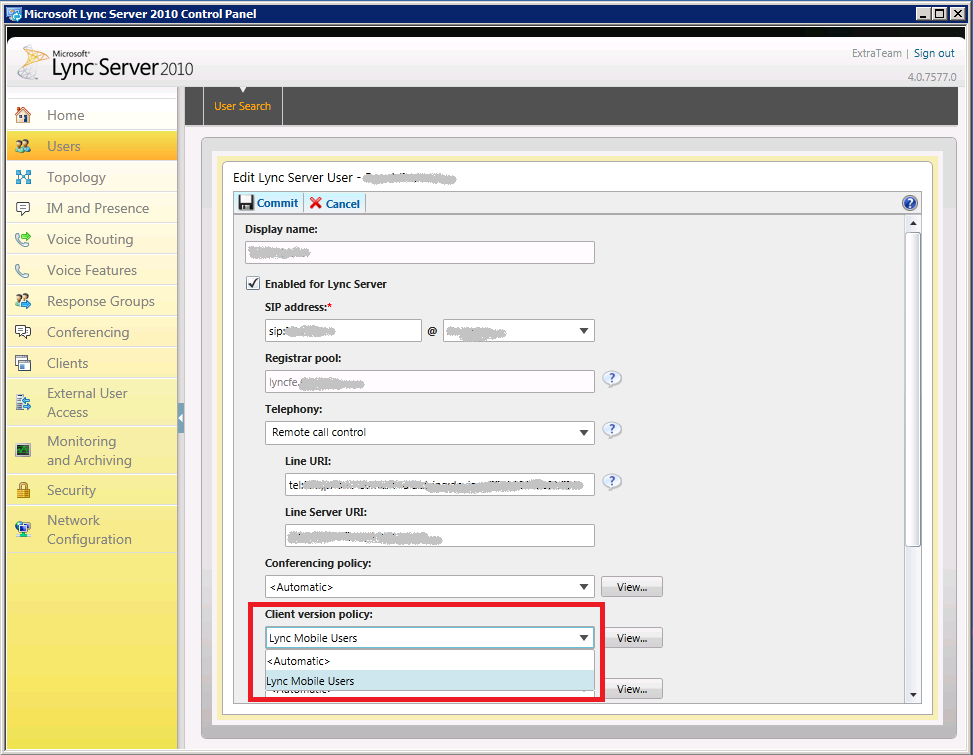The image size is (973, 755).
Task: Click View beside Conferencing policy
Action: pyautogui.click(x=631, y=587)
